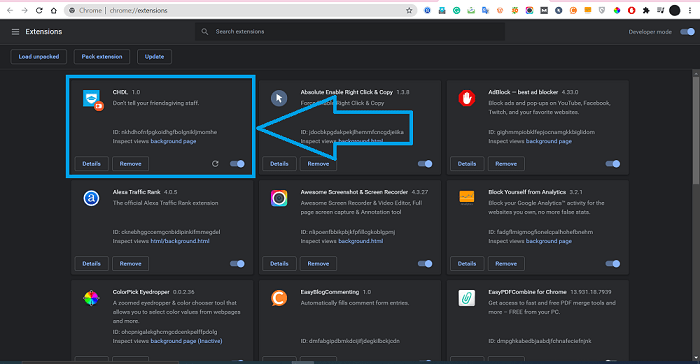Click the vertical page scrollbar thumb
Viewport: 700px width, 364px height.
tap(696, 130)
